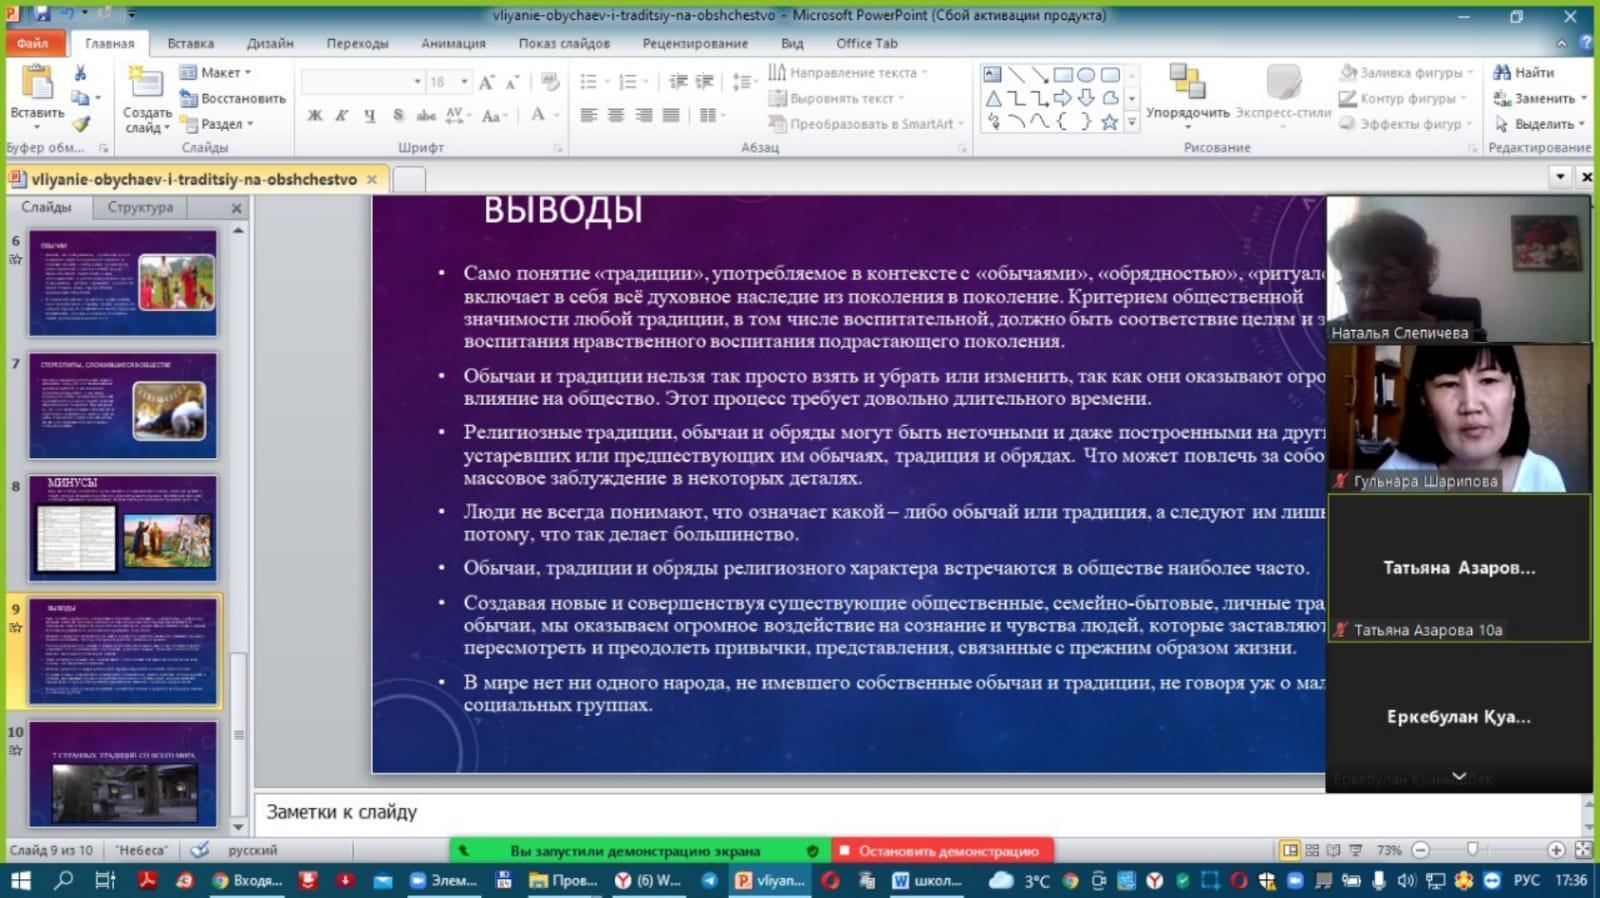This screenshot has width=1600, height=898.
Task: Select slide 7 thumbnail in slides panel
Action: tap(123, 406)
